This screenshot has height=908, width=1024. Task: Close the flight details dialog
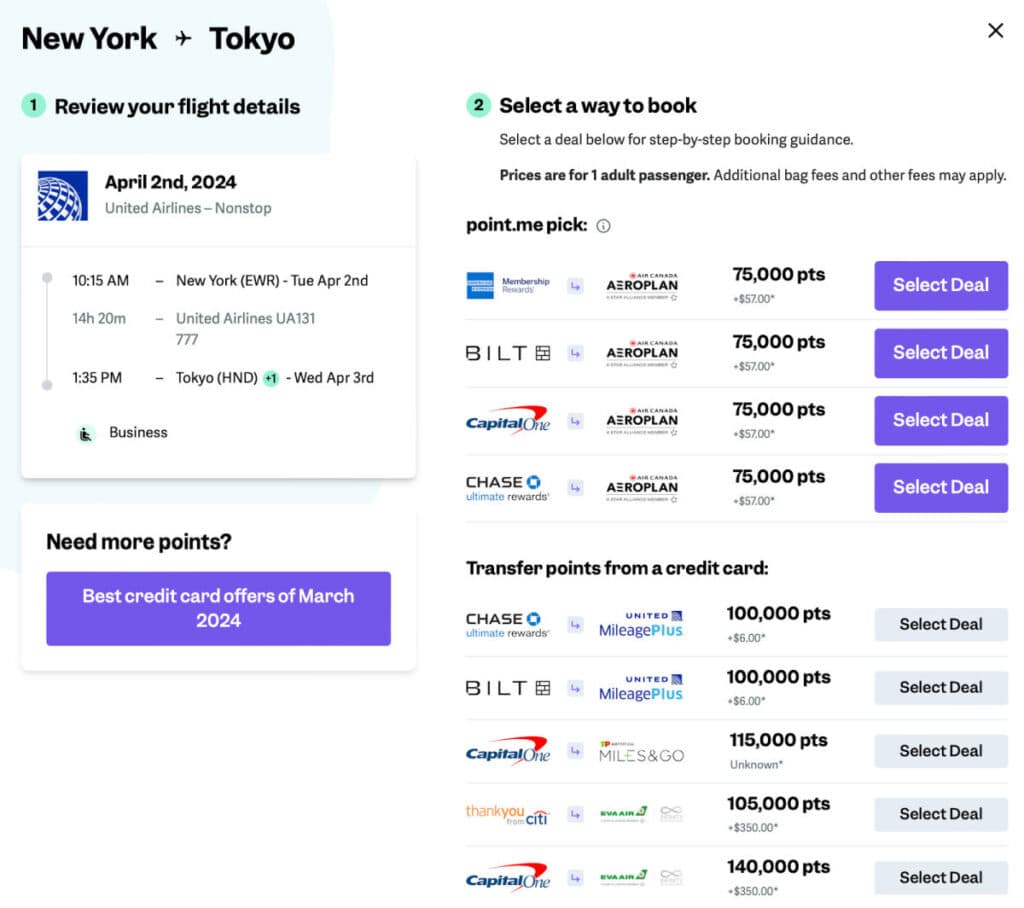(x=995, y=31)
